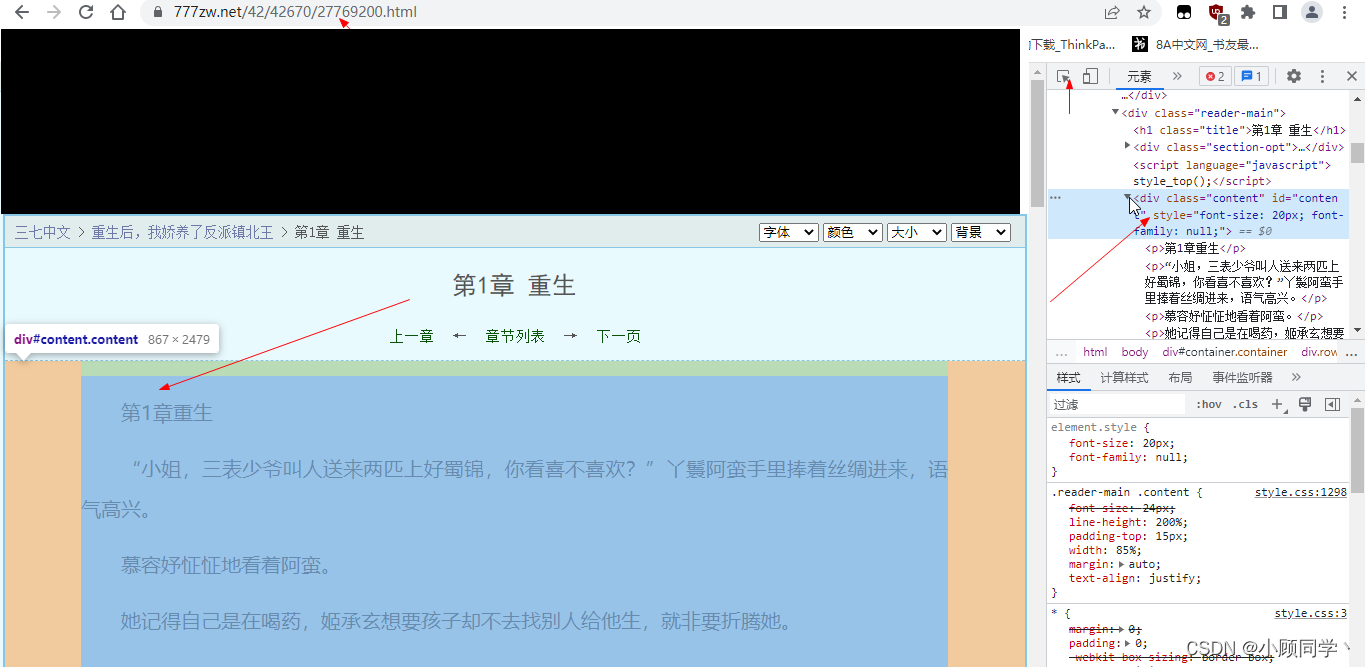Viewport: 1365px width, 667px height.
Task: Go to 三七中文 home link
Action: pyautogui.click(x=42, y=232)
